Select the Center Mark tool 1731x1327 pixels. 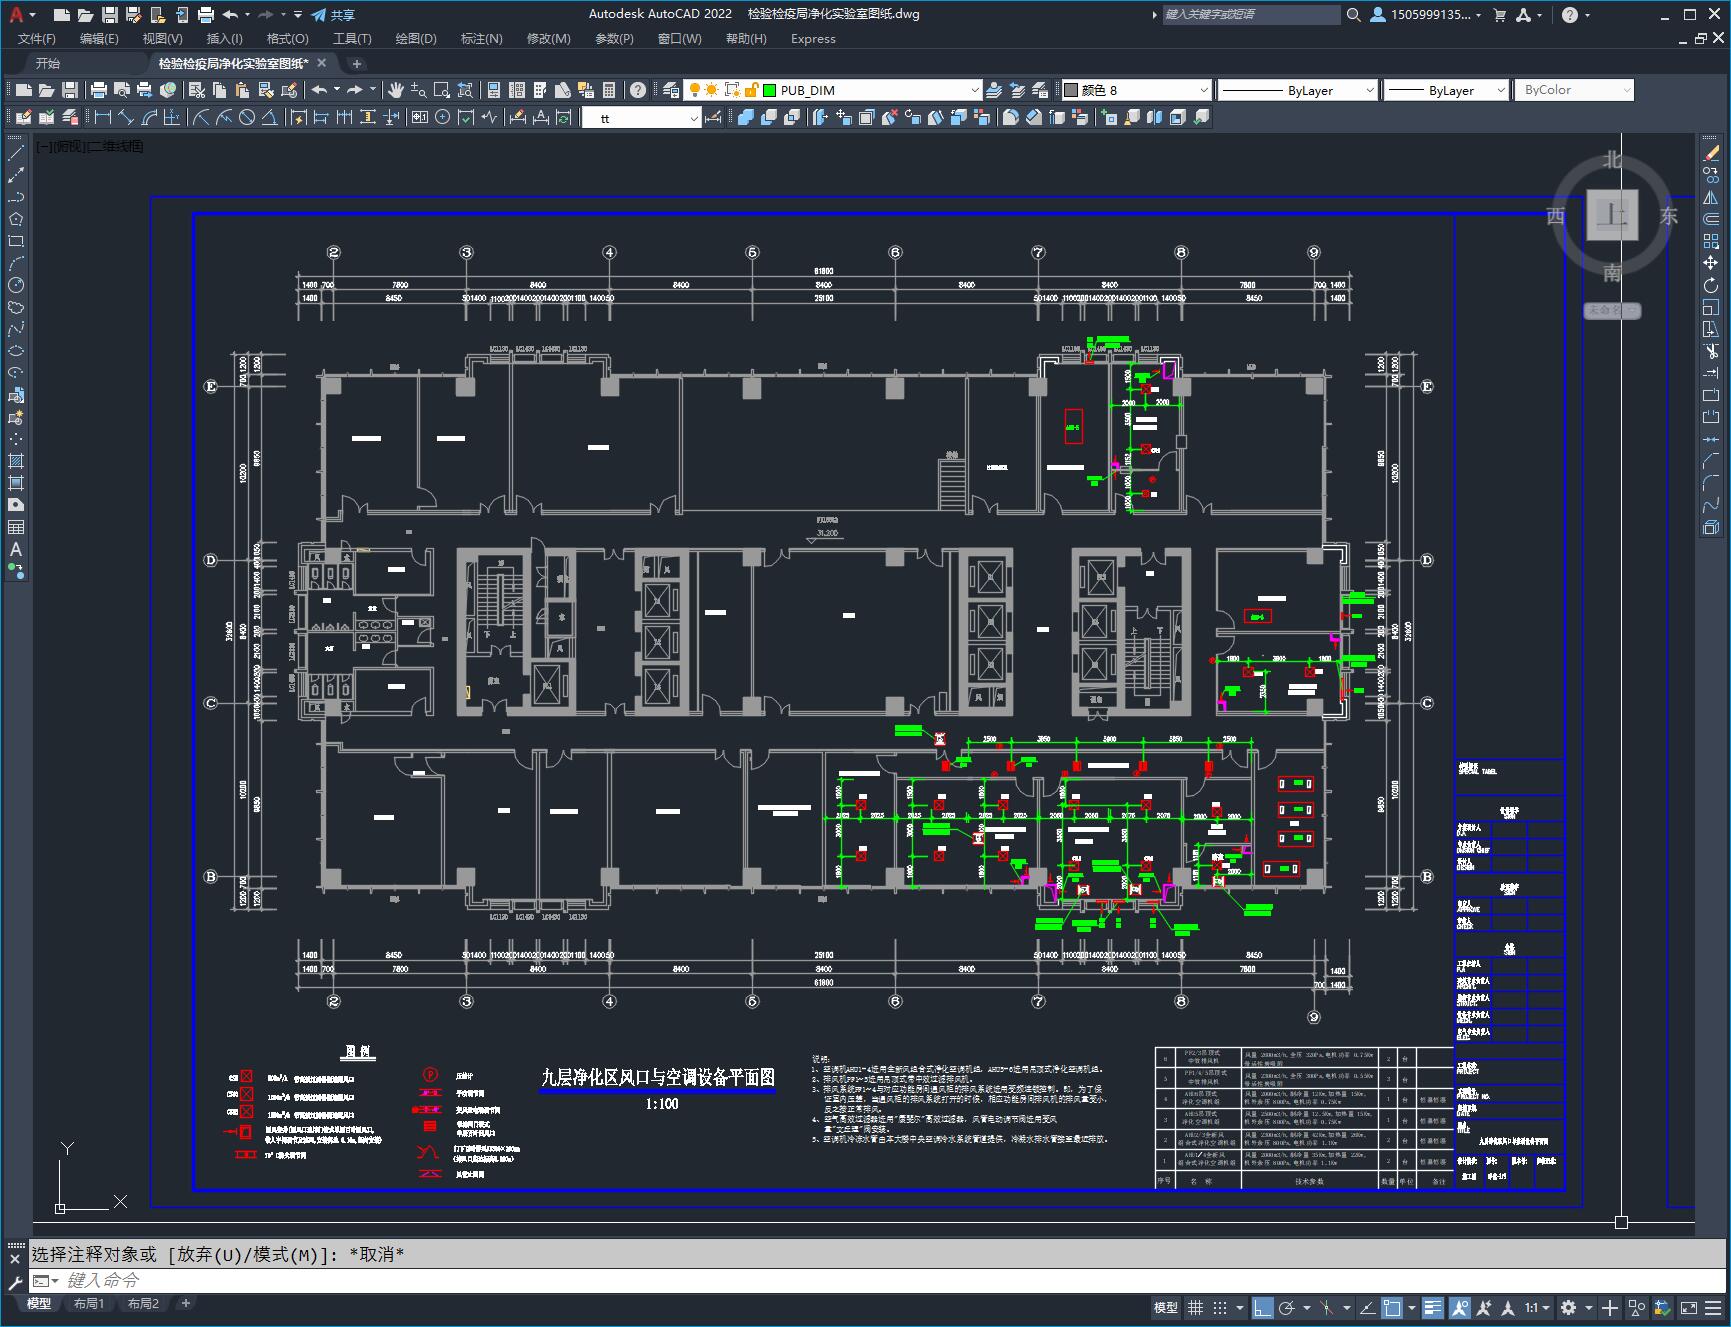[x=442, y=118]
